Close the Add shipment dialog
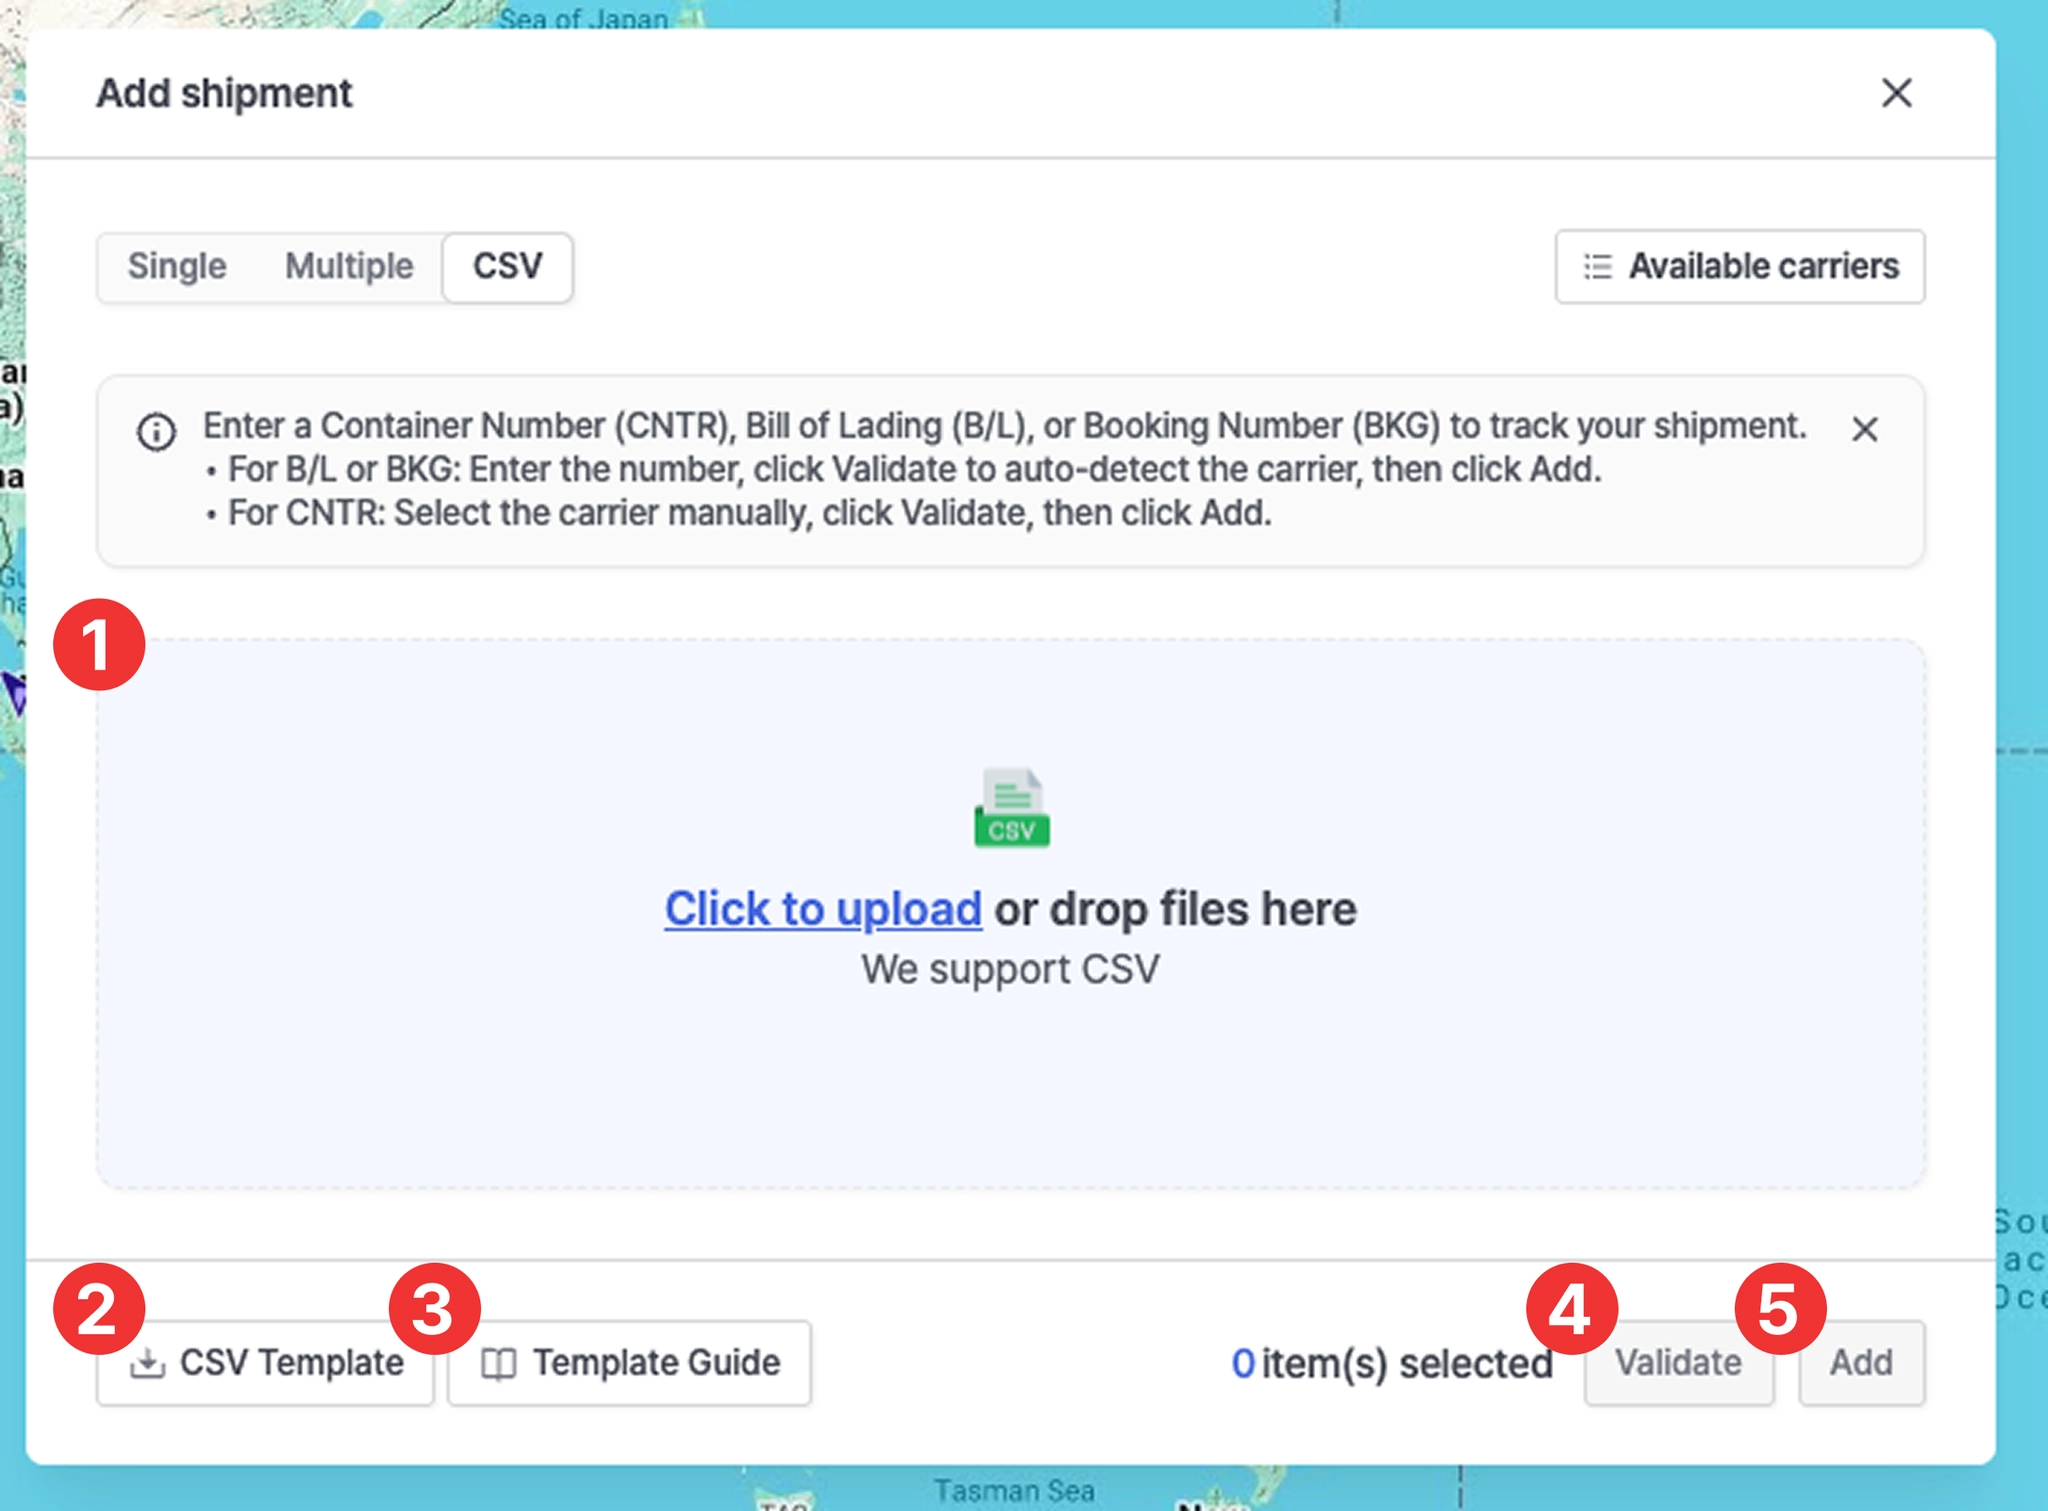 (1896, 93)
